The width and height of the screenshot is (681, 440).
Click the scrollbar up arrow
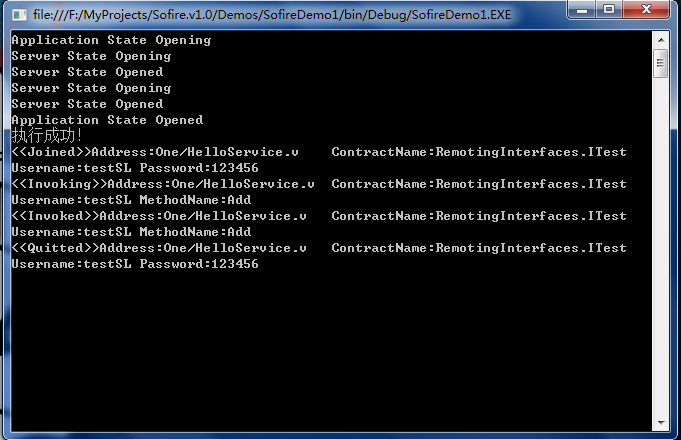tap(660, 39)
